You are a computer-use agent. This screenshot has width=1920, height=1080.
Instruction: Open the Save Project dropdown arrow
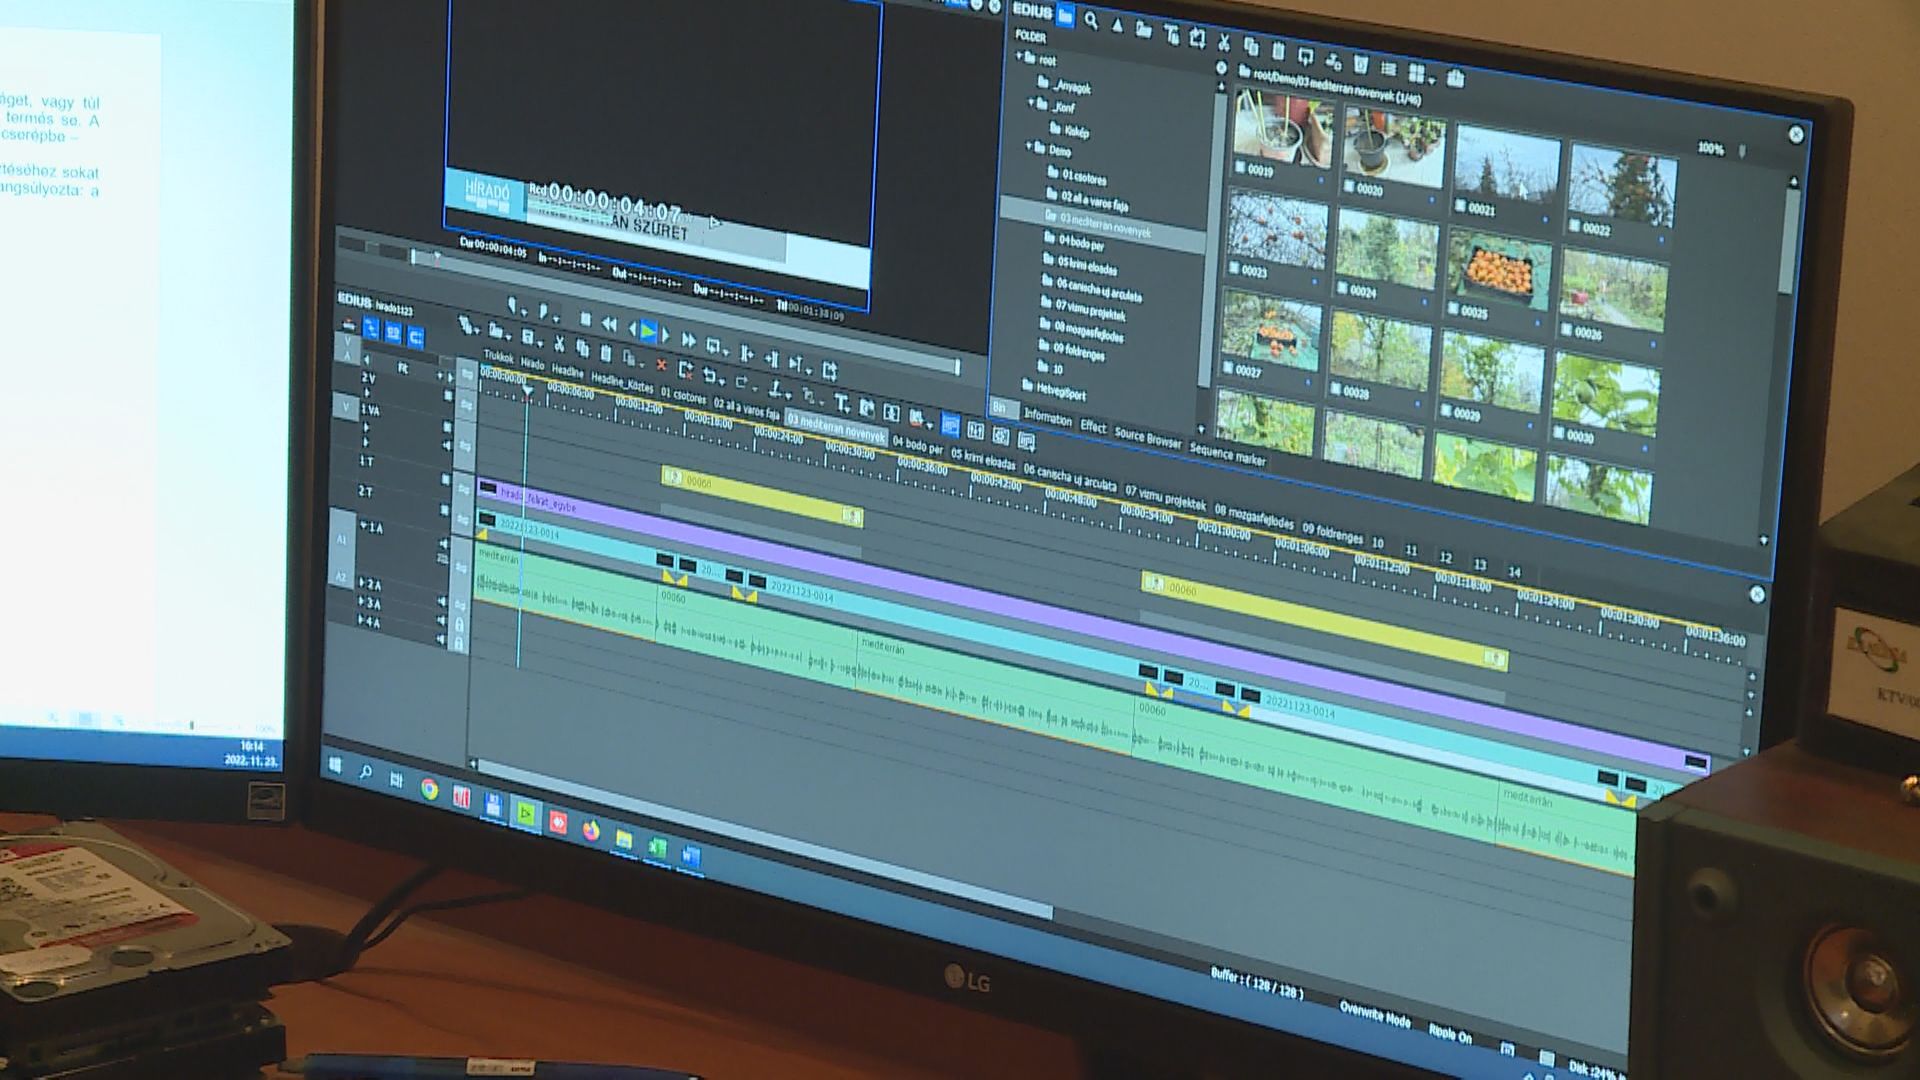pos(540,343)
